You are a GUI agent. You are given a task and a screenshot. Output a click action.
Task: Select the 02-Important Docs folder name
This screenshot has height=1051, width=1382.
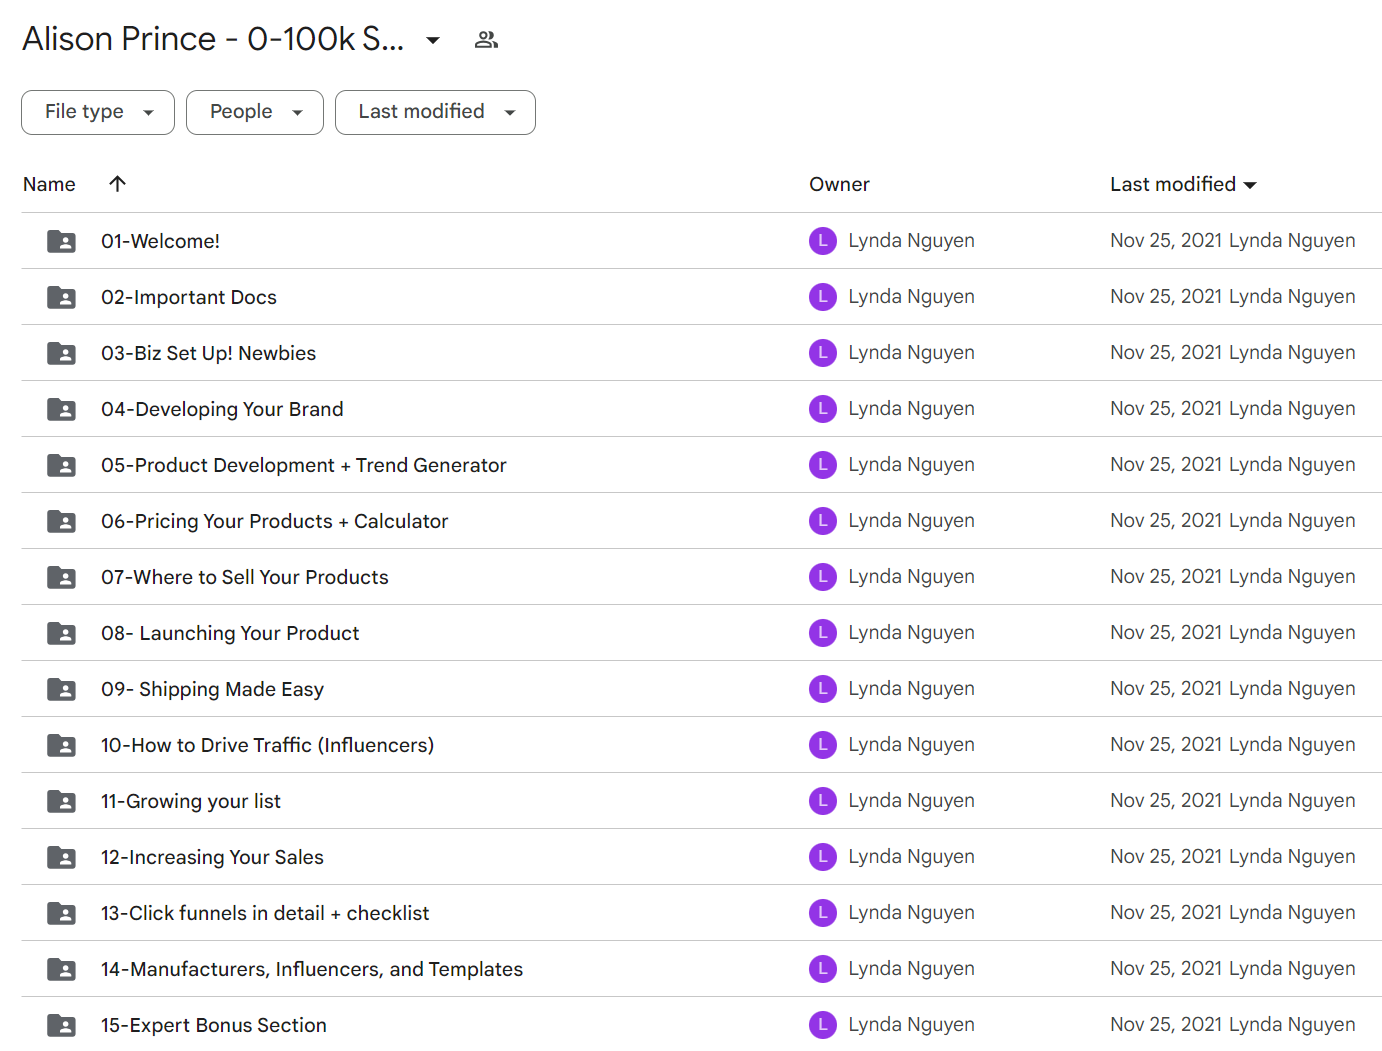coord(189,297)
